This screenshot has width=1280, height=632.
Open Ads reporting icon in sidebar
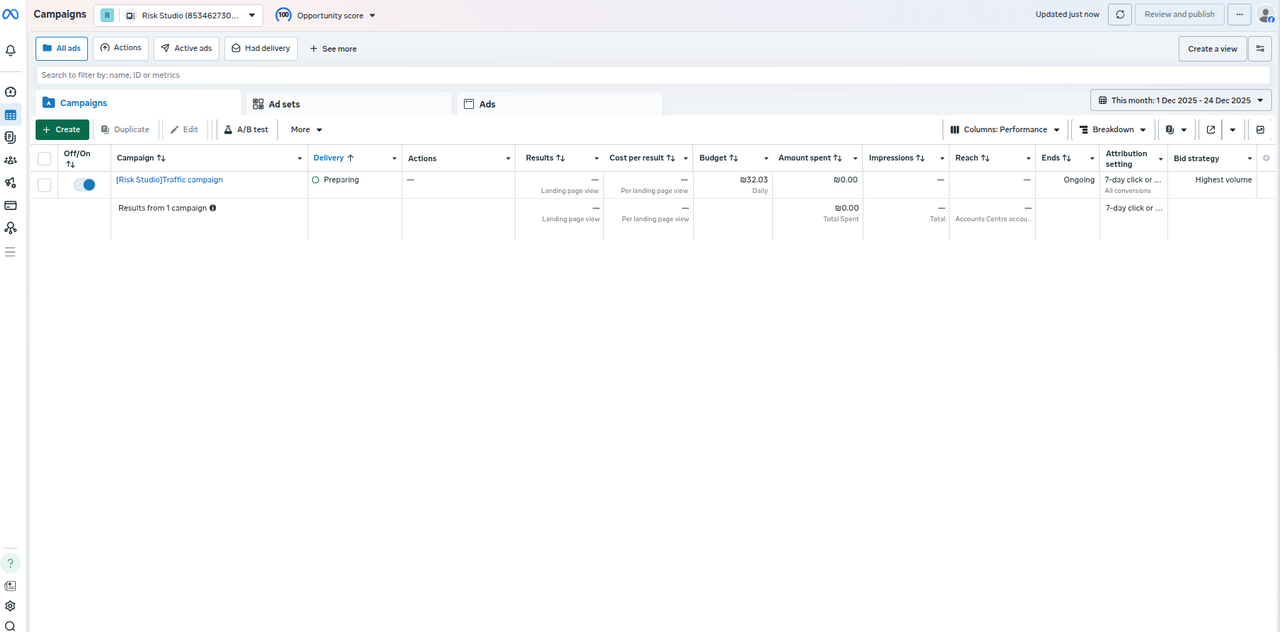[x=11, y=137]
